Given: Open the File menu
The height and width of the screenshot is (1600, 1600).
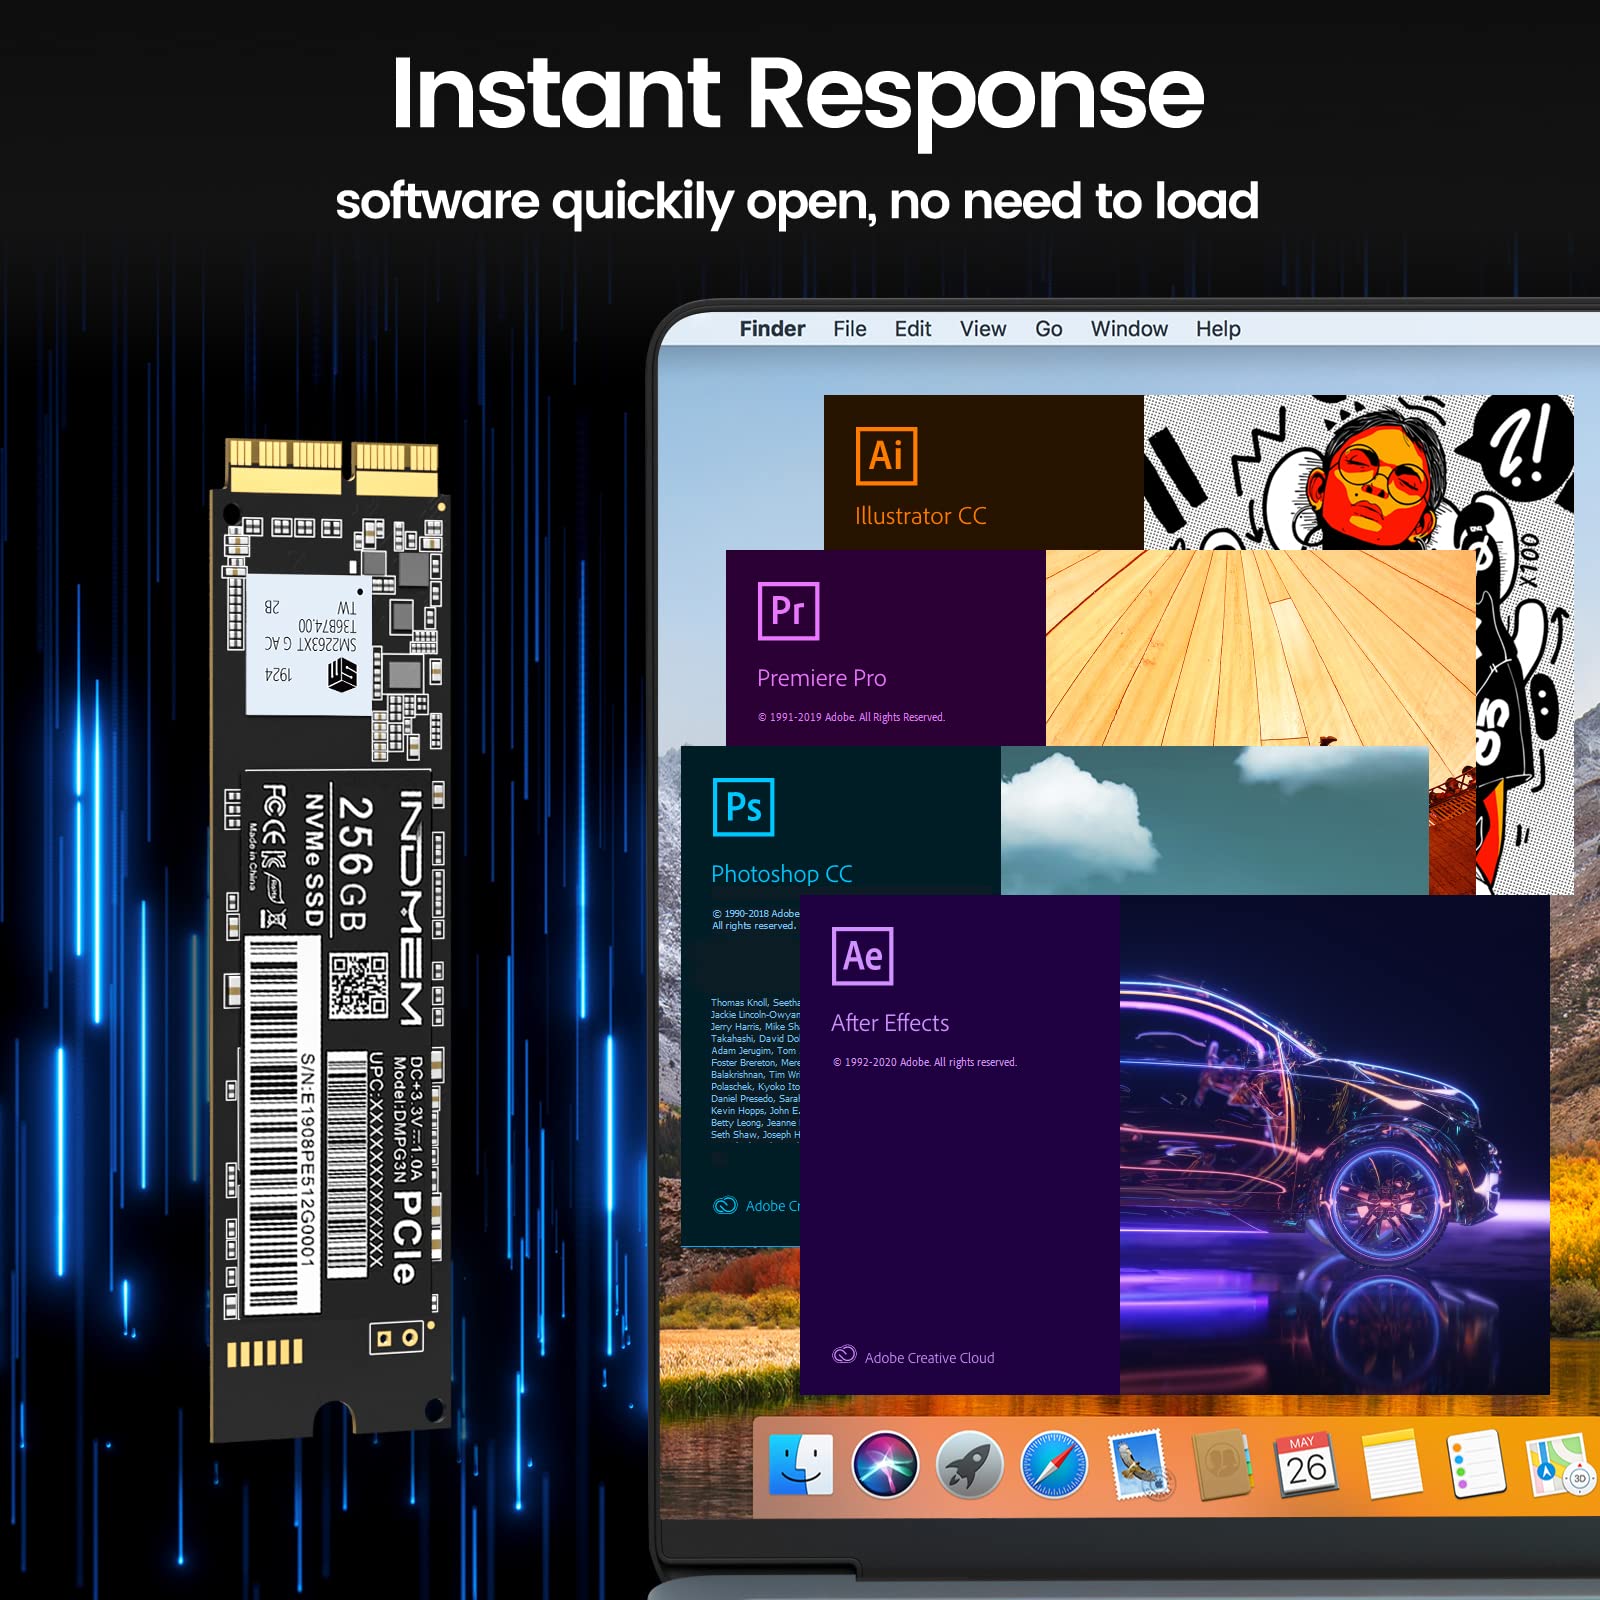Looking at the screenshot, I should (x=850, y=329).
